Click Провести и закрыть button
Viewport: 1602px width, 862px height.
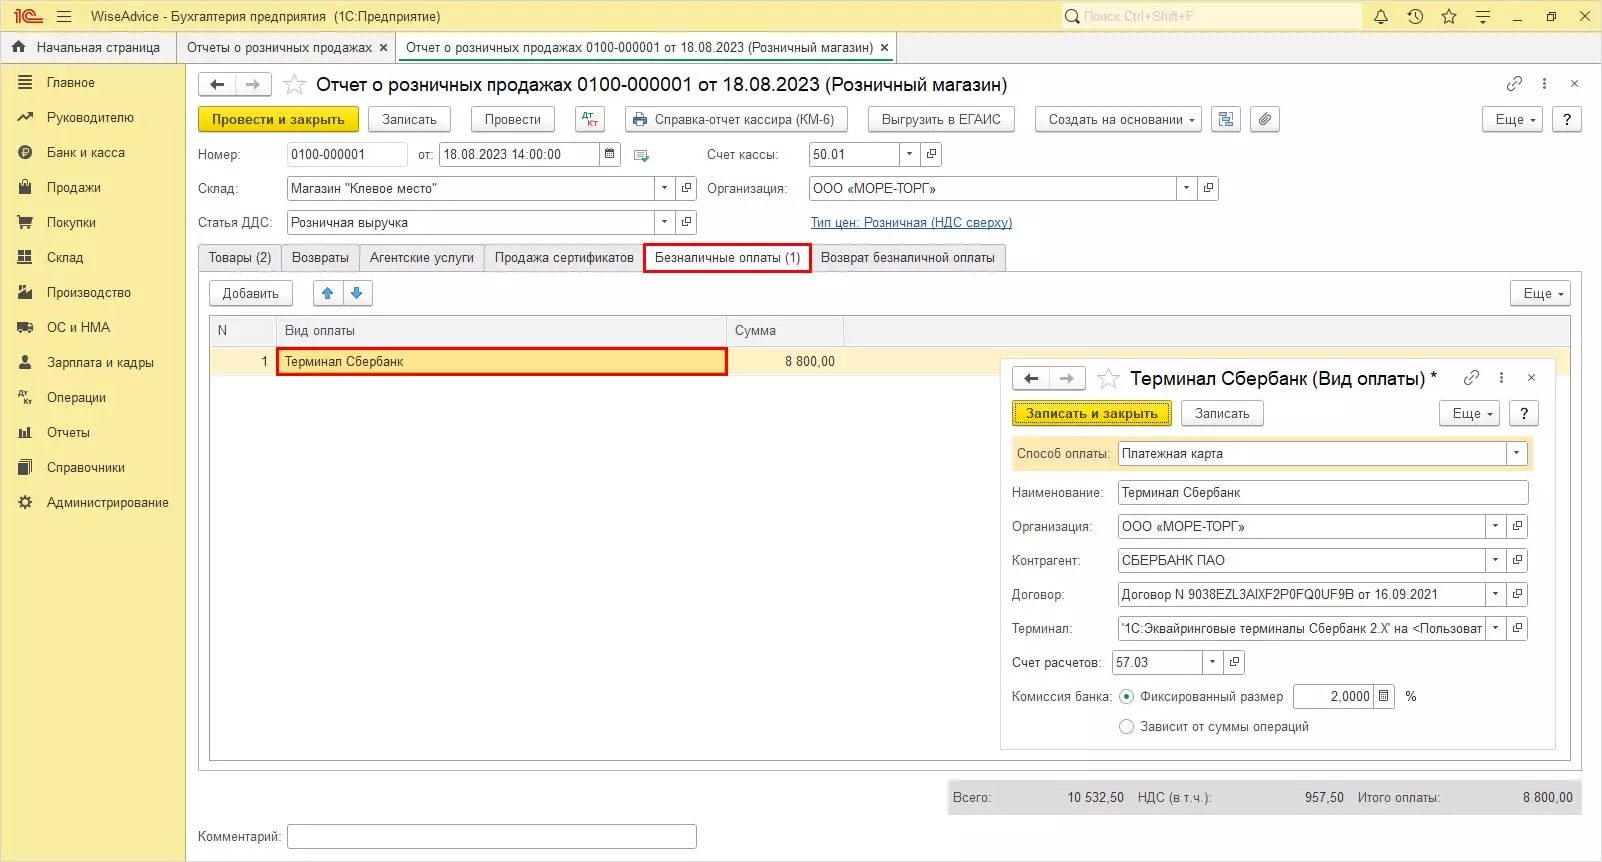pyautogui.click(x=278, y=120)
